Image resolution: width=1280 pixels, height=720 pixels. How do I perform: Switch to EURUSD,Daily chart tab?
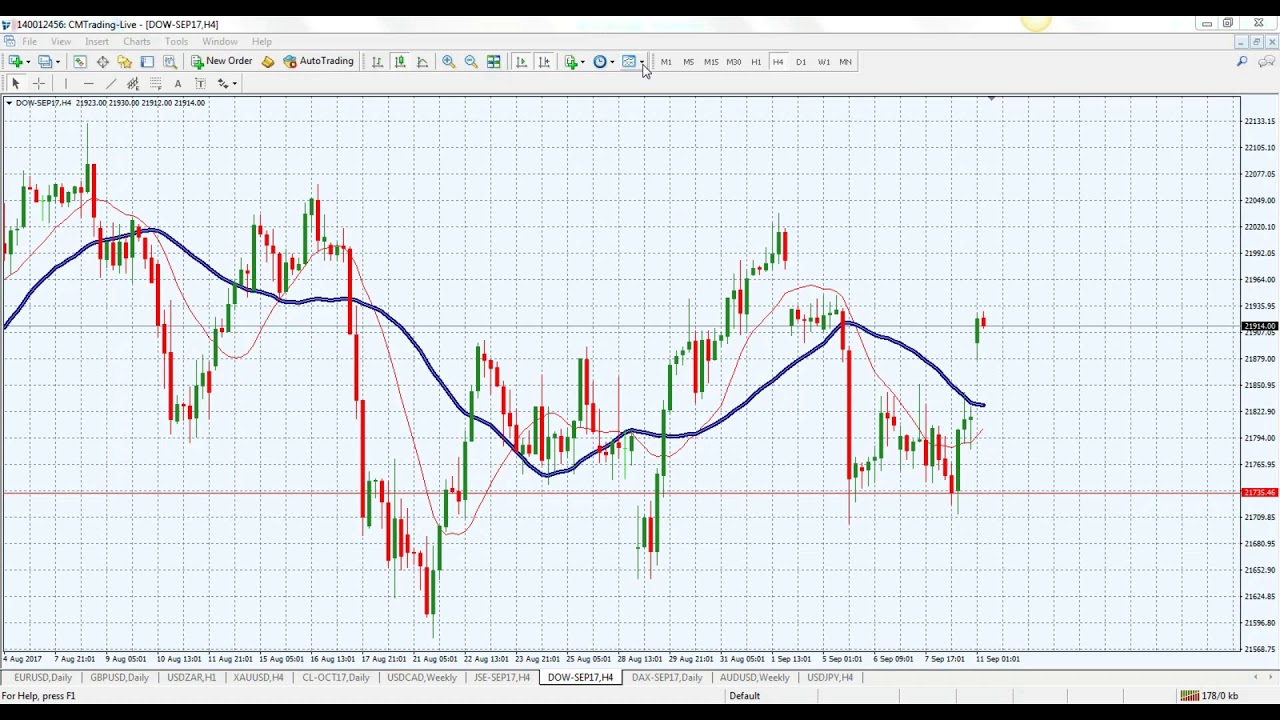coord(43,678)
